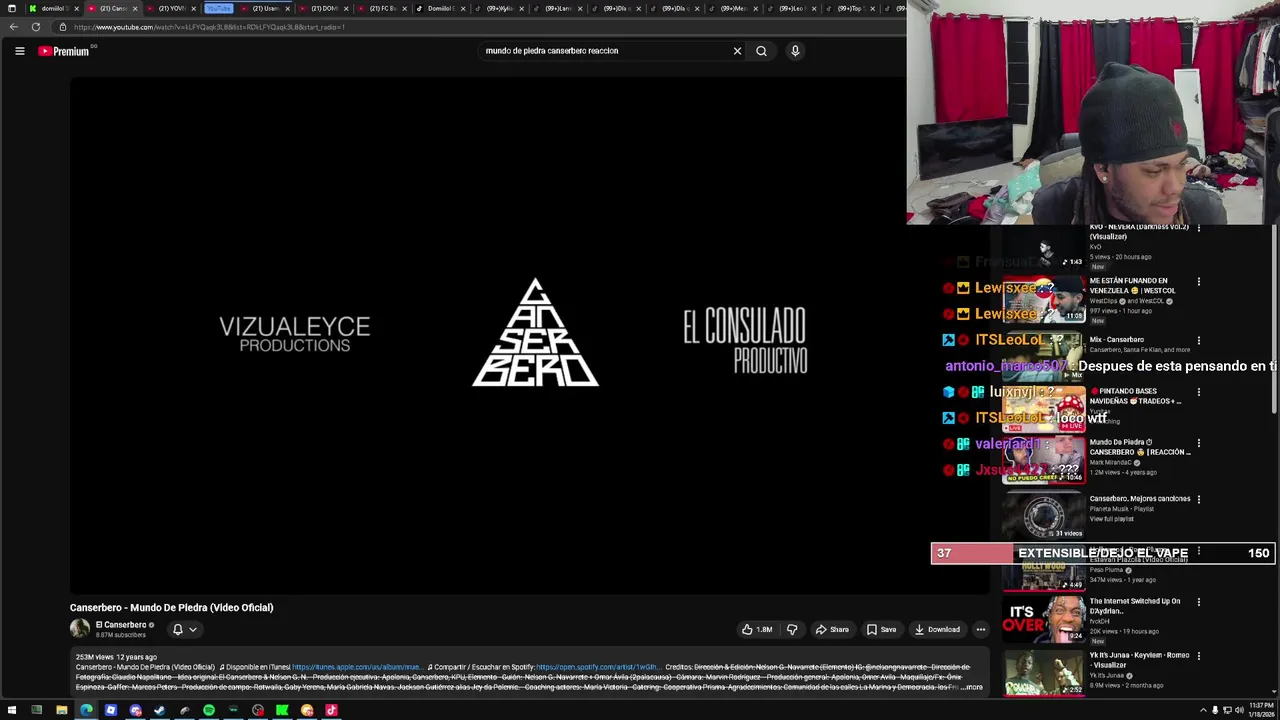Go to YouTube Premium home logo
The width and height of the screenshot is (1280, 720).
[x=65, y=51]
